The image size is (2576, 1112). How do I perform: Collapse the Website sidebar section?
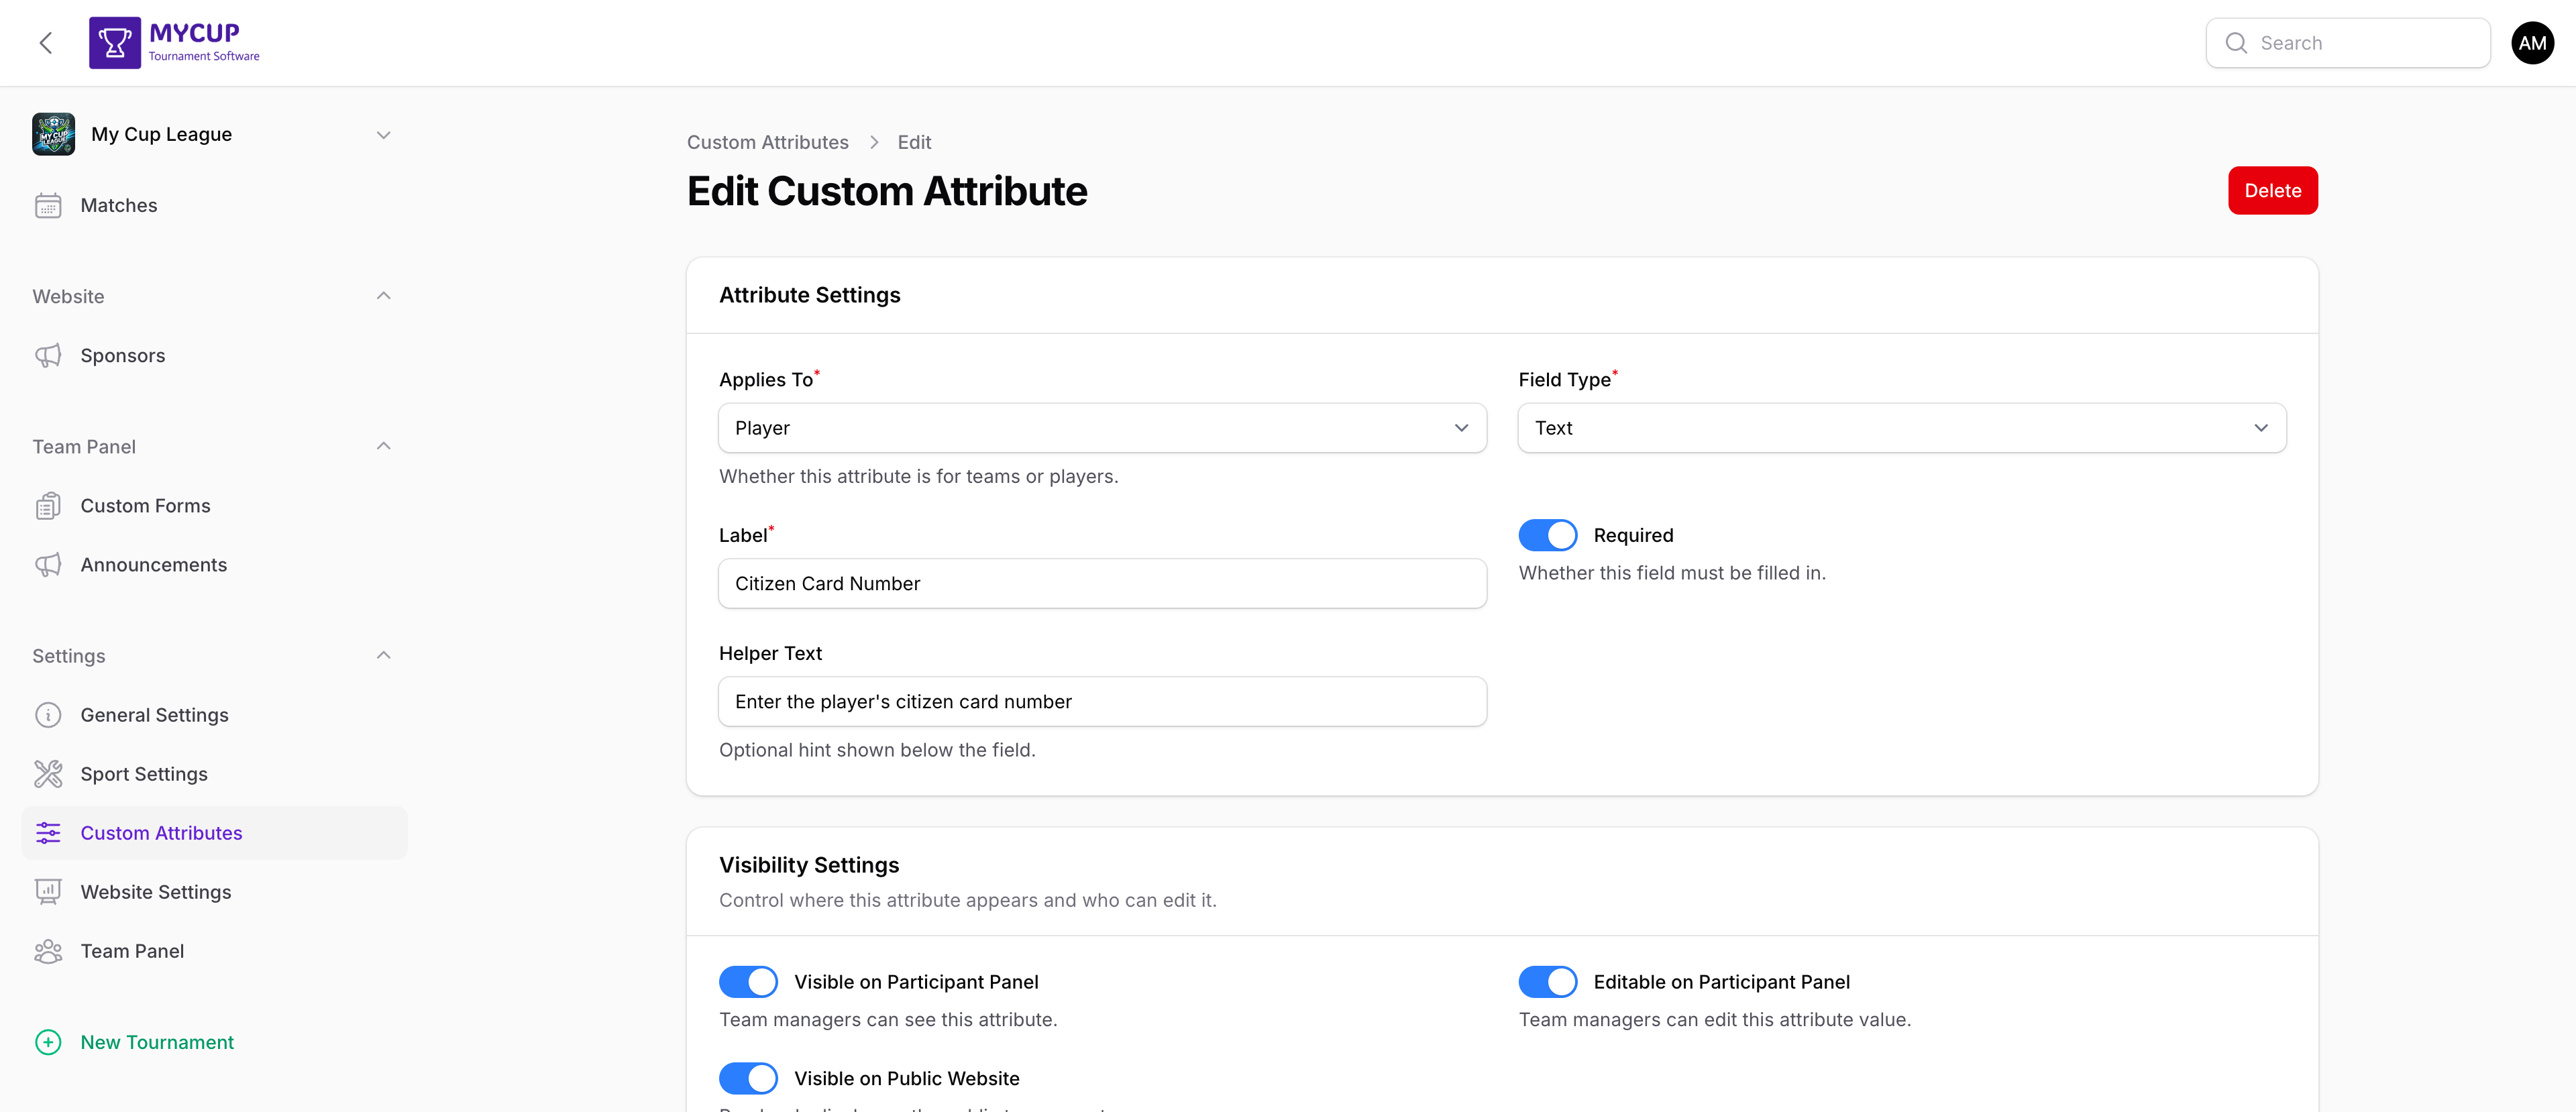click(x=383, y=295)
